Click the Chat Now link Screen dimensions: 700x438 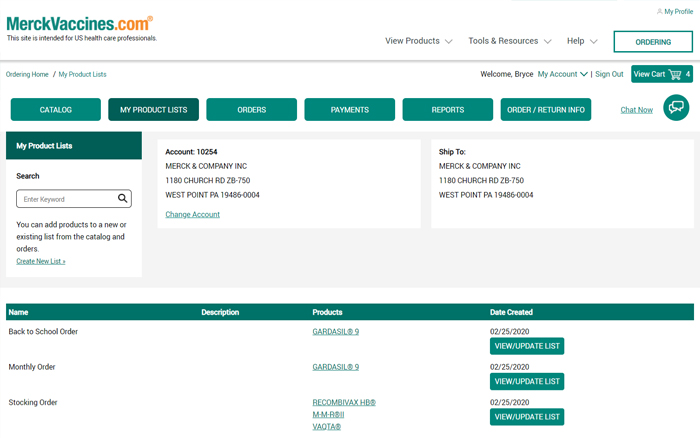637,110
